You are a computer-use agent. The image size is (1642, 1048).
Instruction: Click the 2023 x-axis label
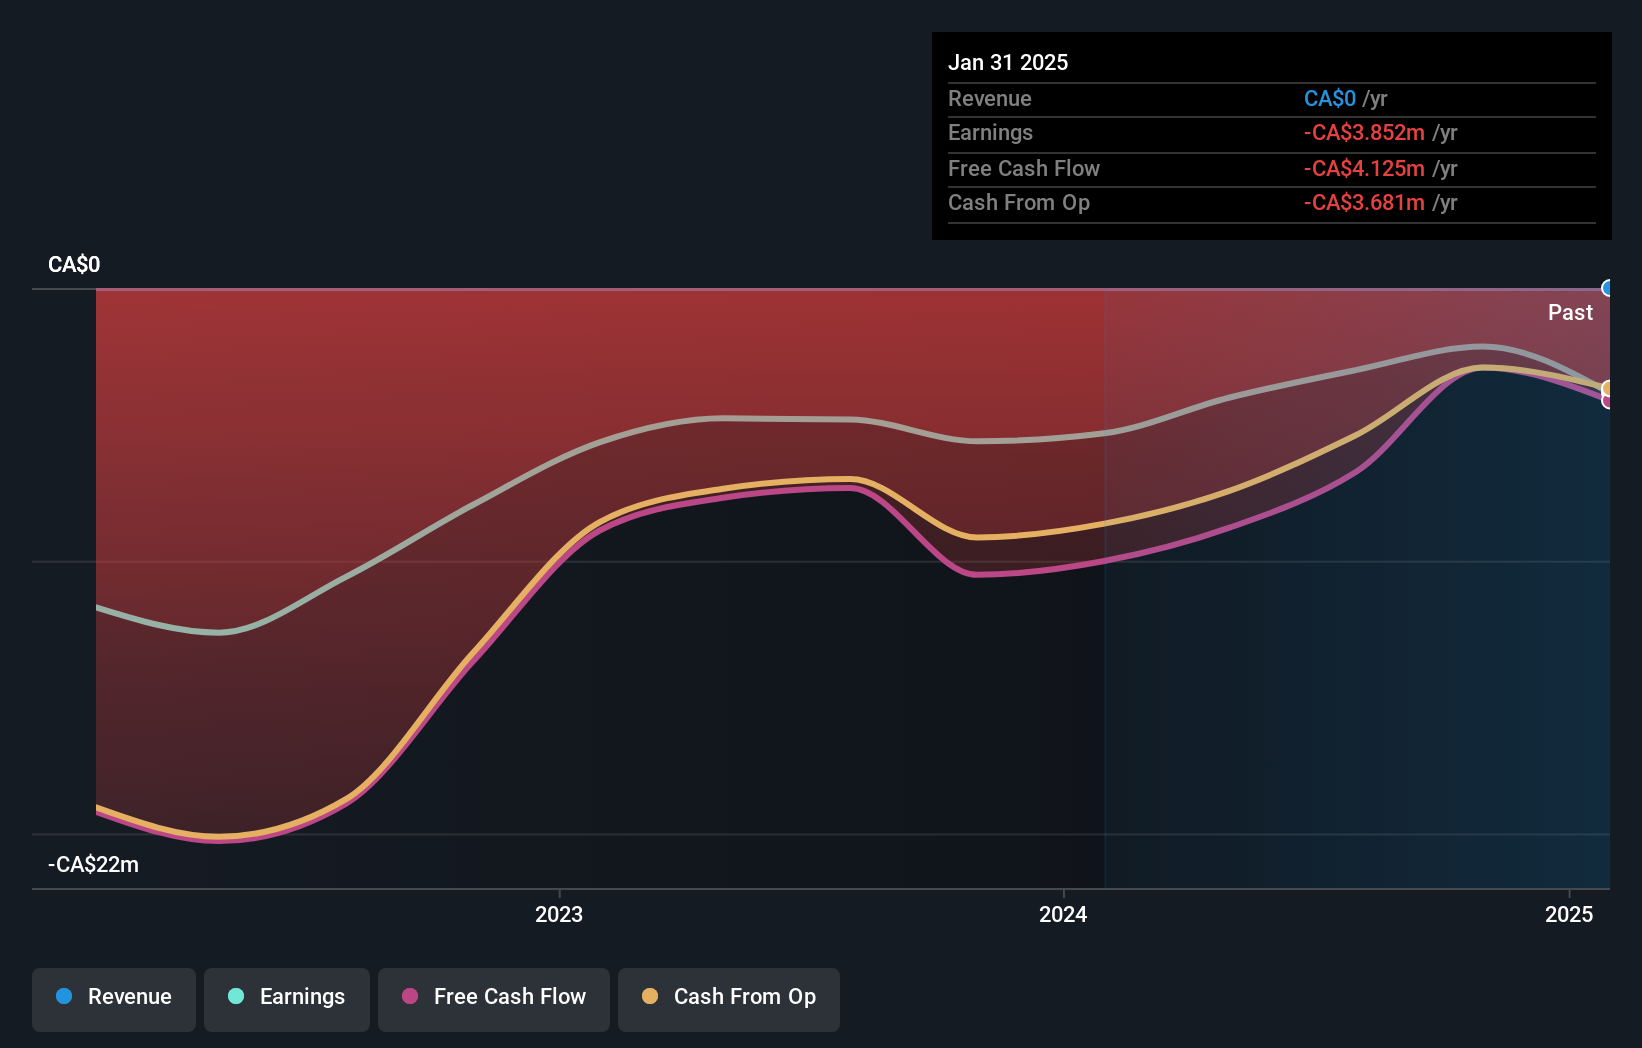point(559,914)
